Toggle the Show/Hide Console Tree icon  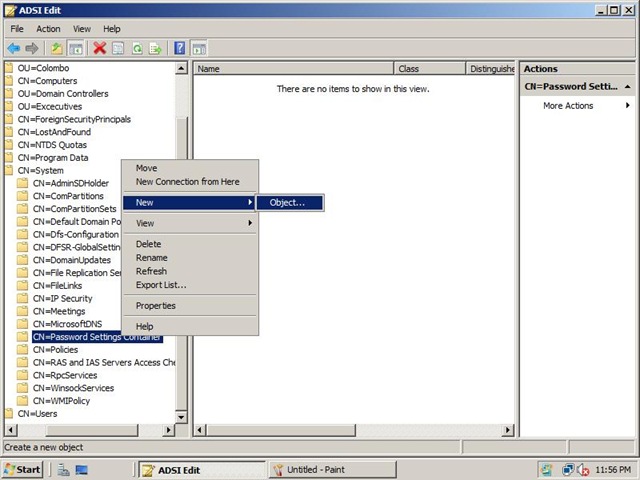pos(76,49)
